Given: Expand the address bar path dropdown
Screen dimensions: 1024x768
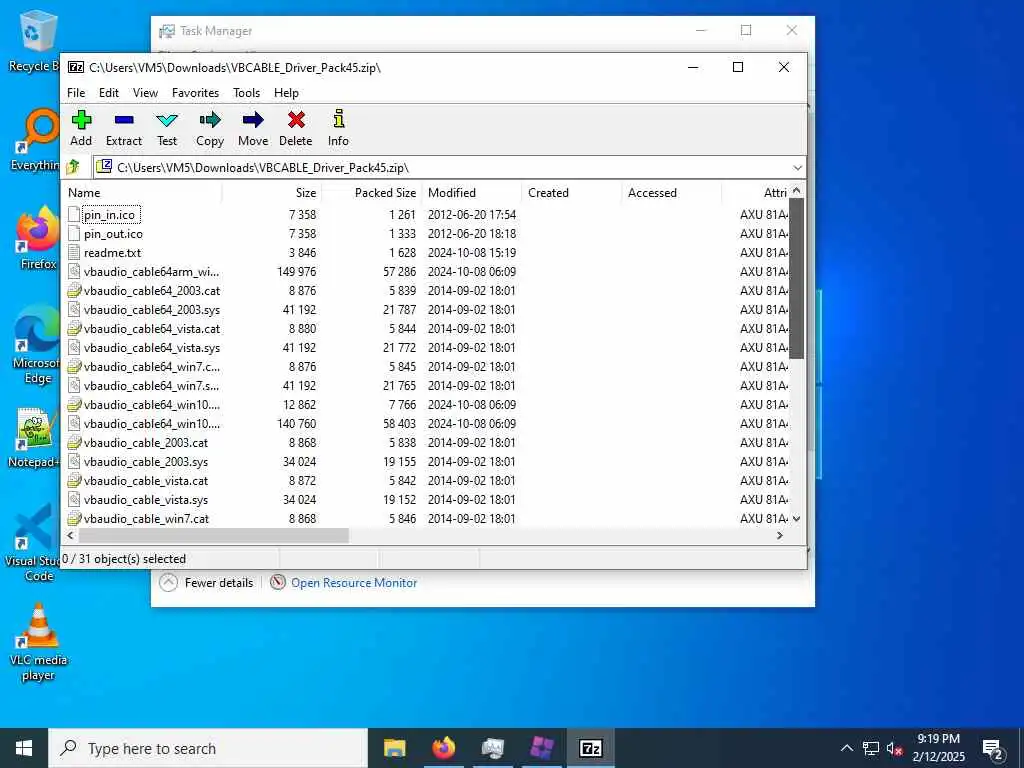Looking at the screenshot, I should tap(797, 168).
